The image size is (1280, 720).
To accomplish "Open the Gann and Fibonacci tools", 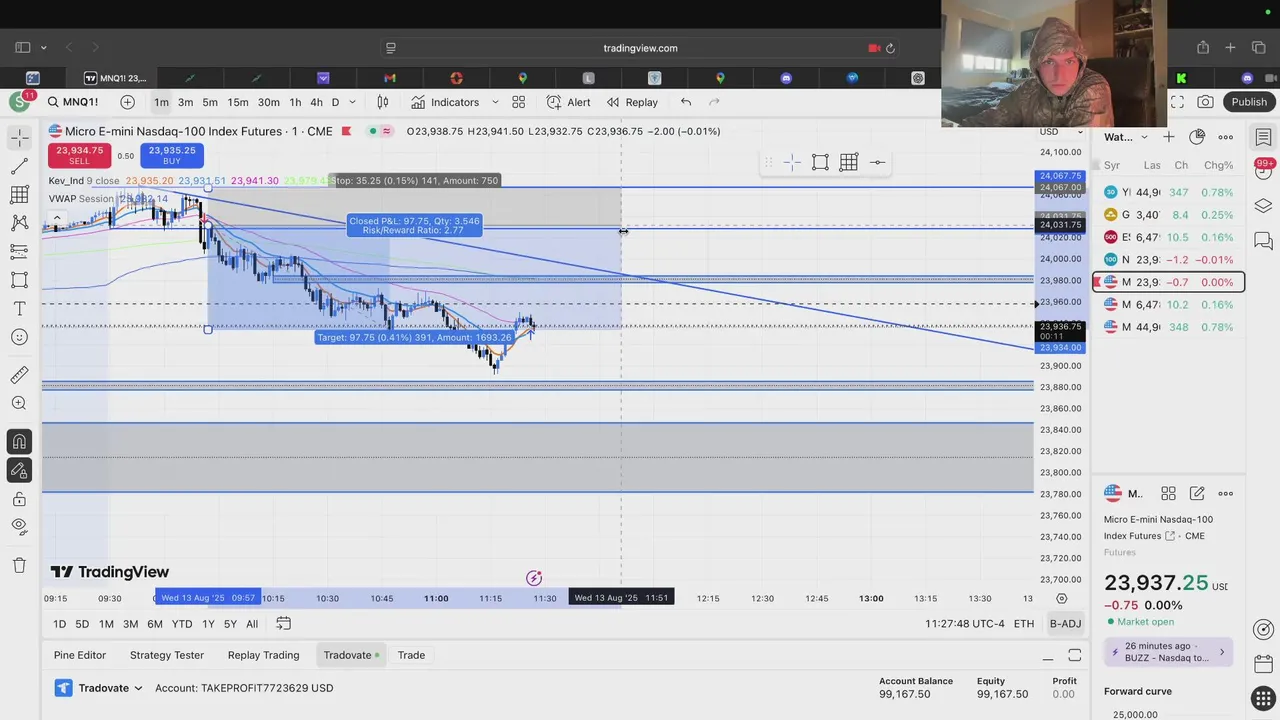I will pyautogui.click(x=19, y=194).
